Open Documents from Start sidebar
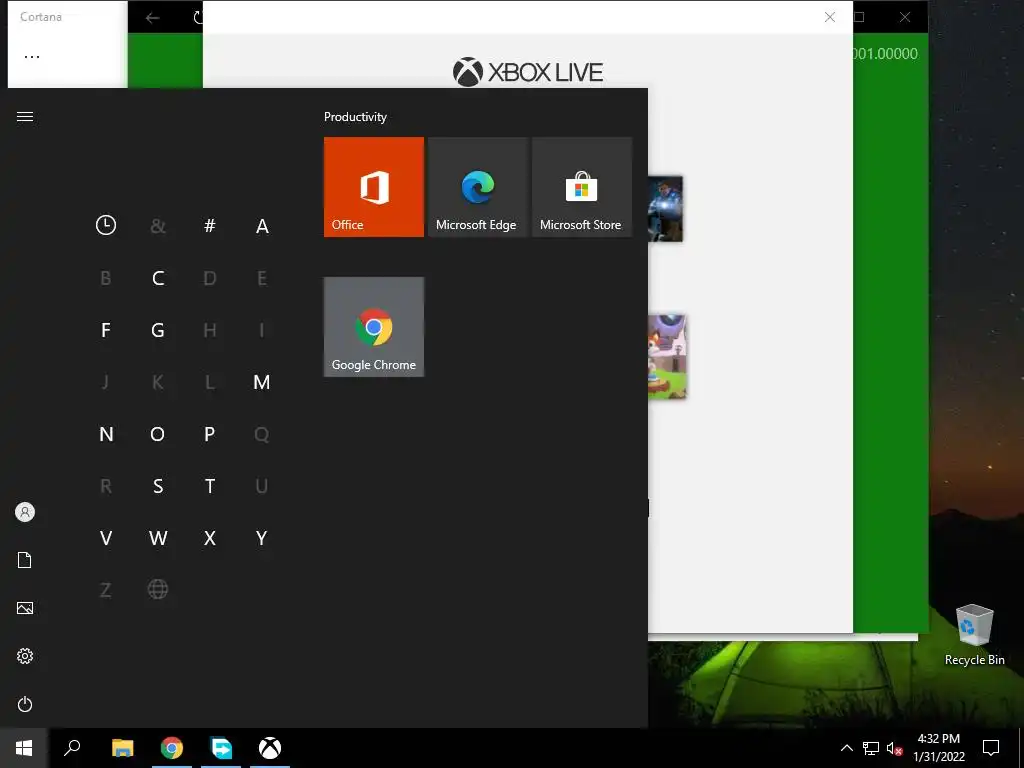 pyautogui.click(x=25, y=560)
